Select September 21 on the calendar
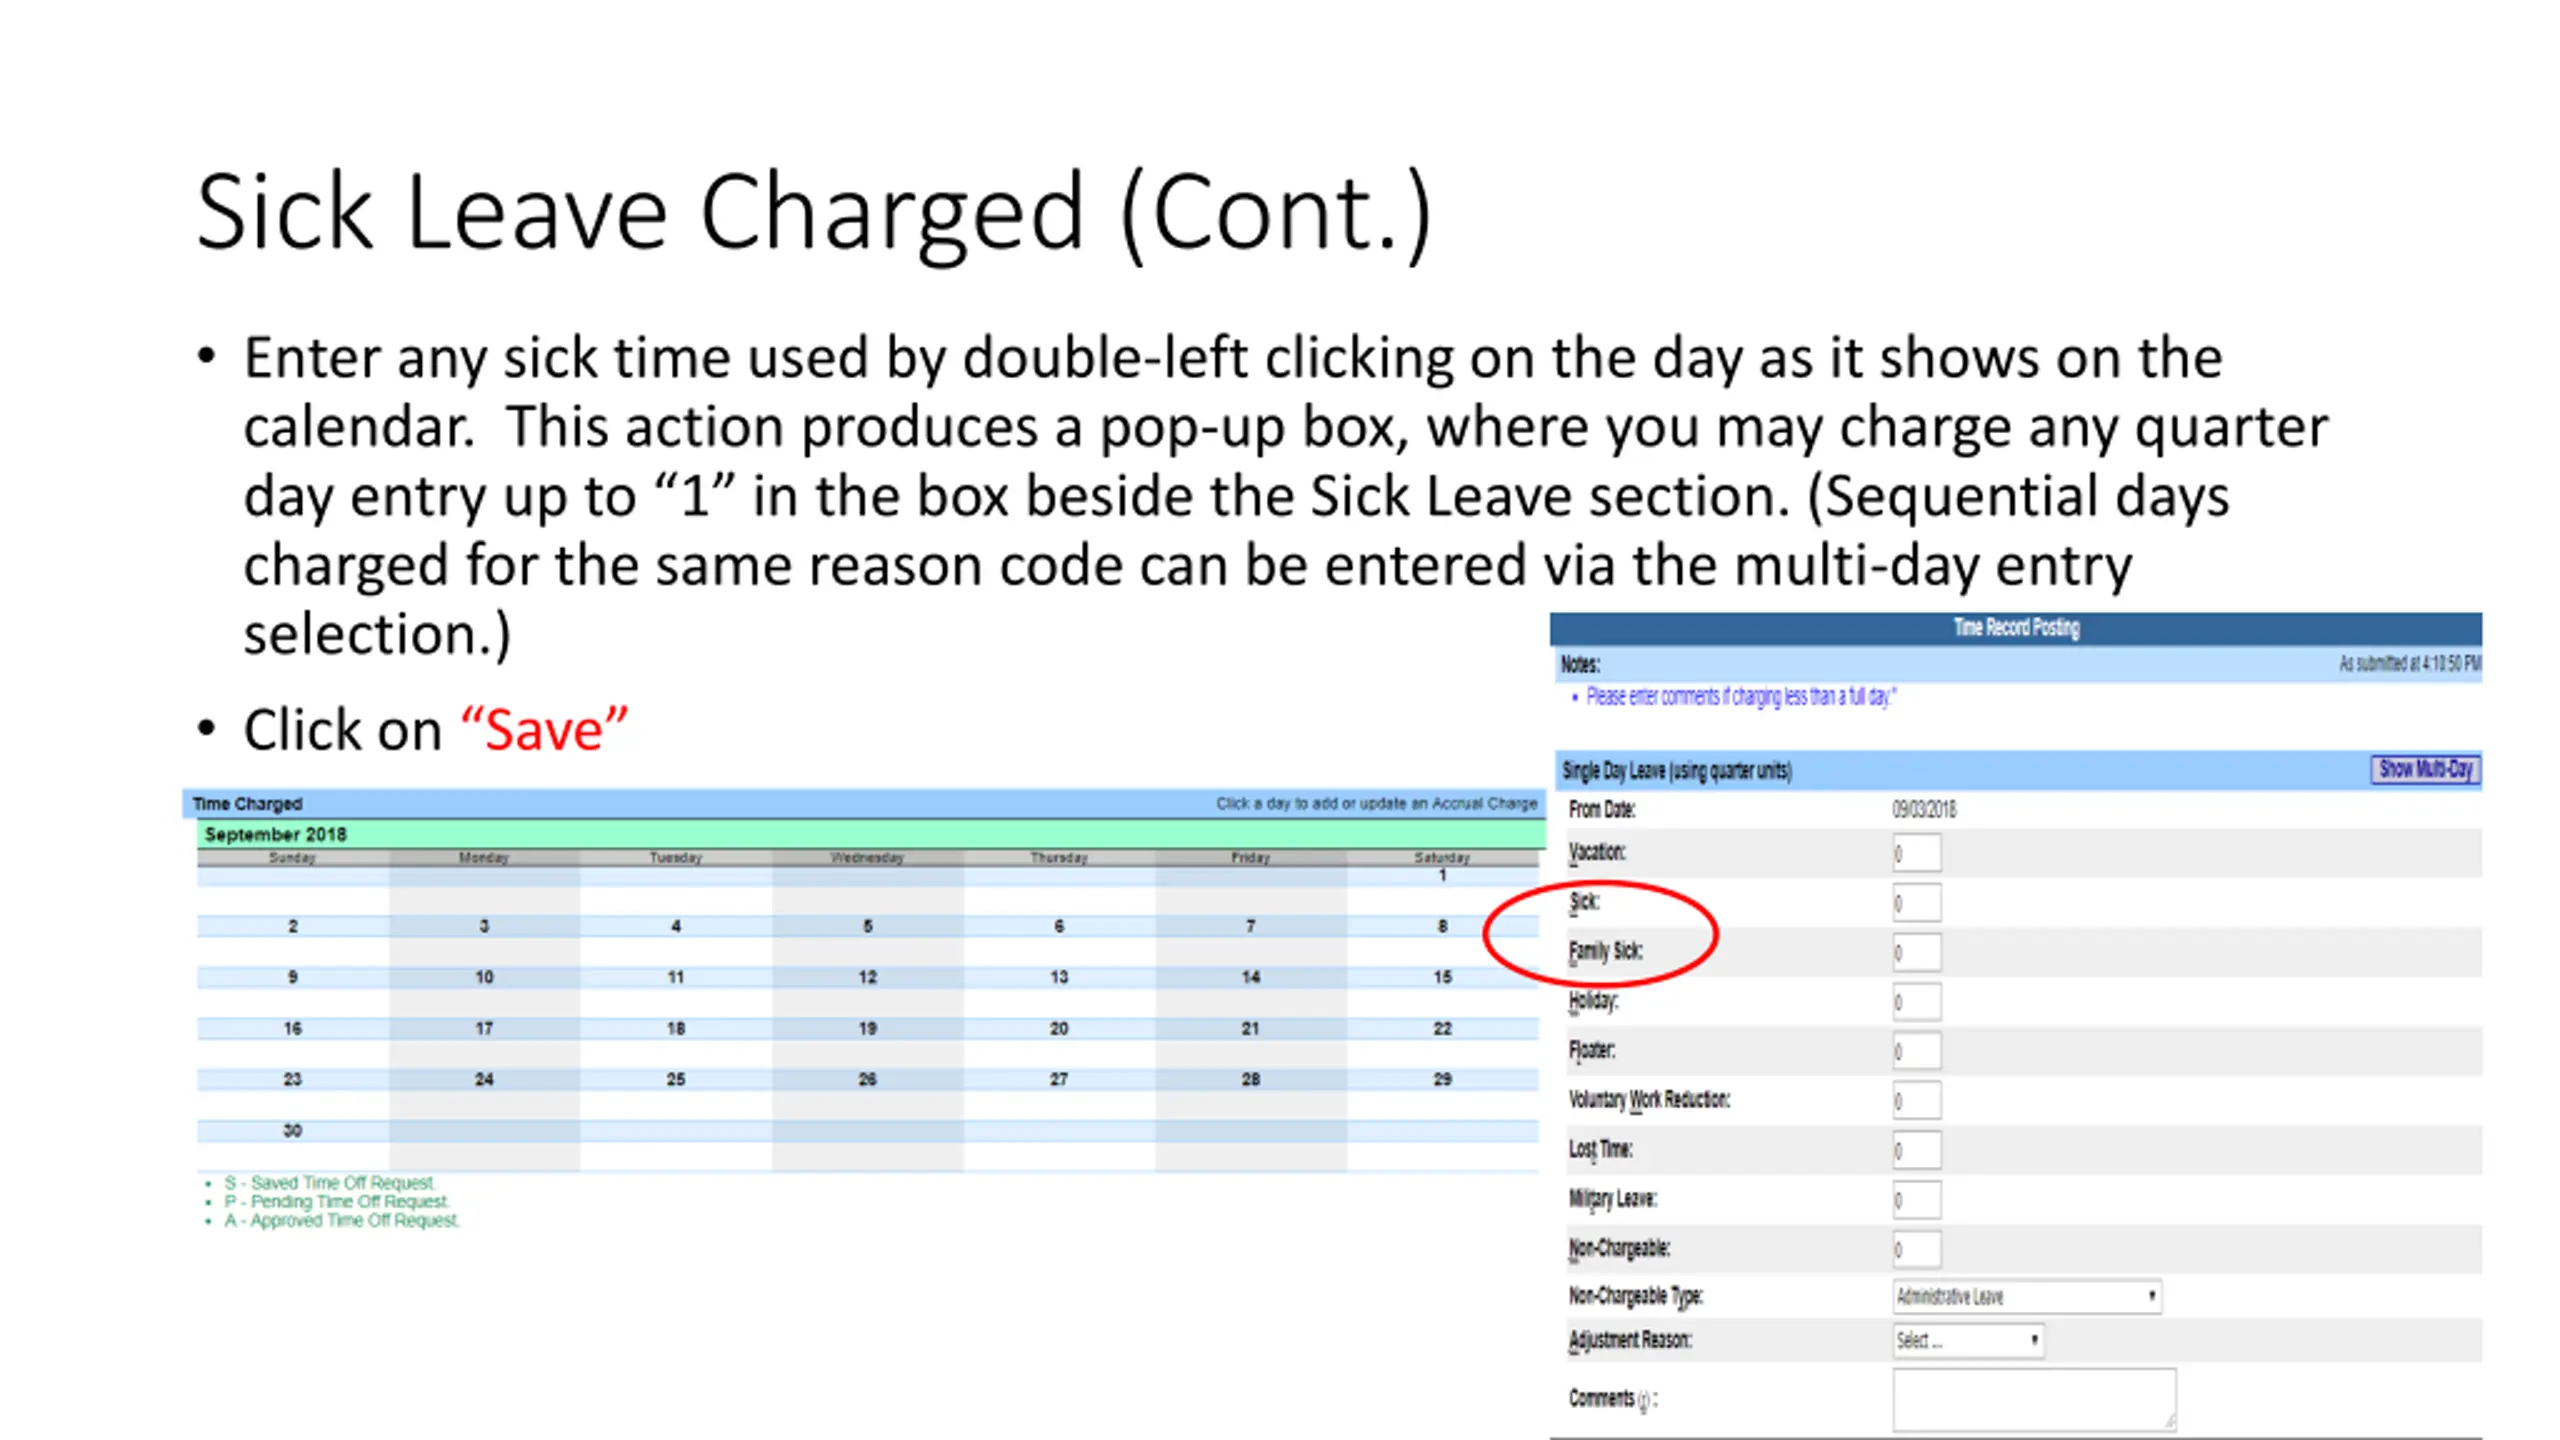This screenshot has height=1440, width=2560. pos(1250,1028)
